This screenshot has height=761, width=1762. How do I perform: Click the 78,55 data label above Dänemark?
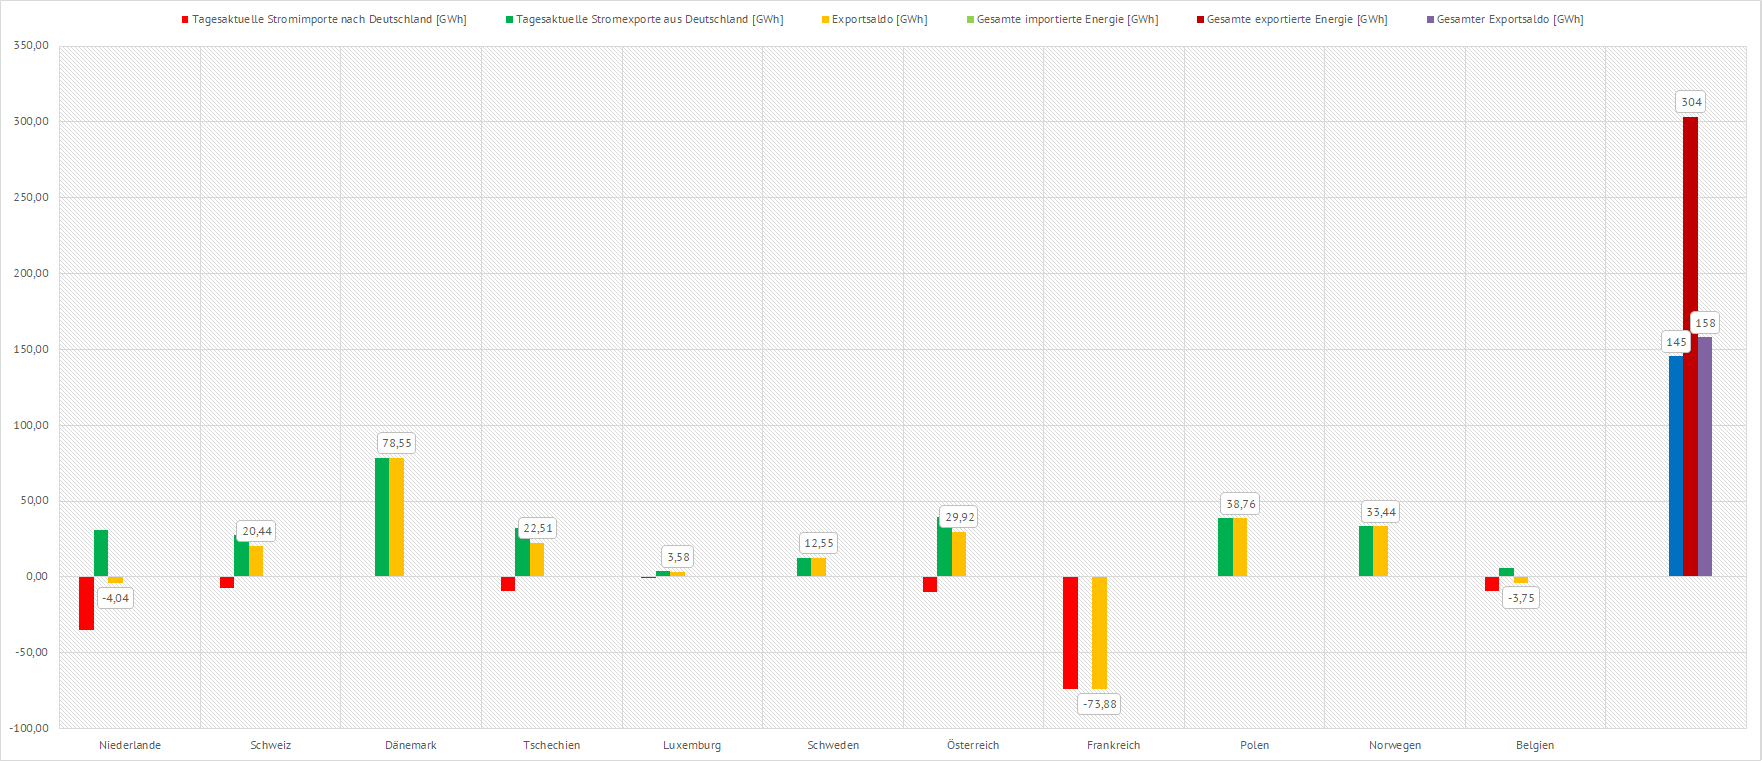(x=397, y=443)
